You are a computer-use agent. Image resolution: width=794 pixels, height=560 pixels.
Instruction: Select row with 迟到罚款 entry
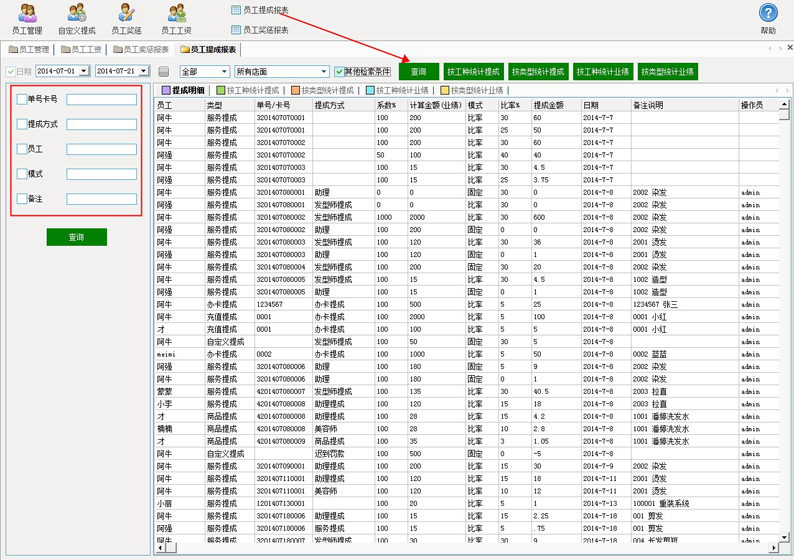click(x=467, y=454)
